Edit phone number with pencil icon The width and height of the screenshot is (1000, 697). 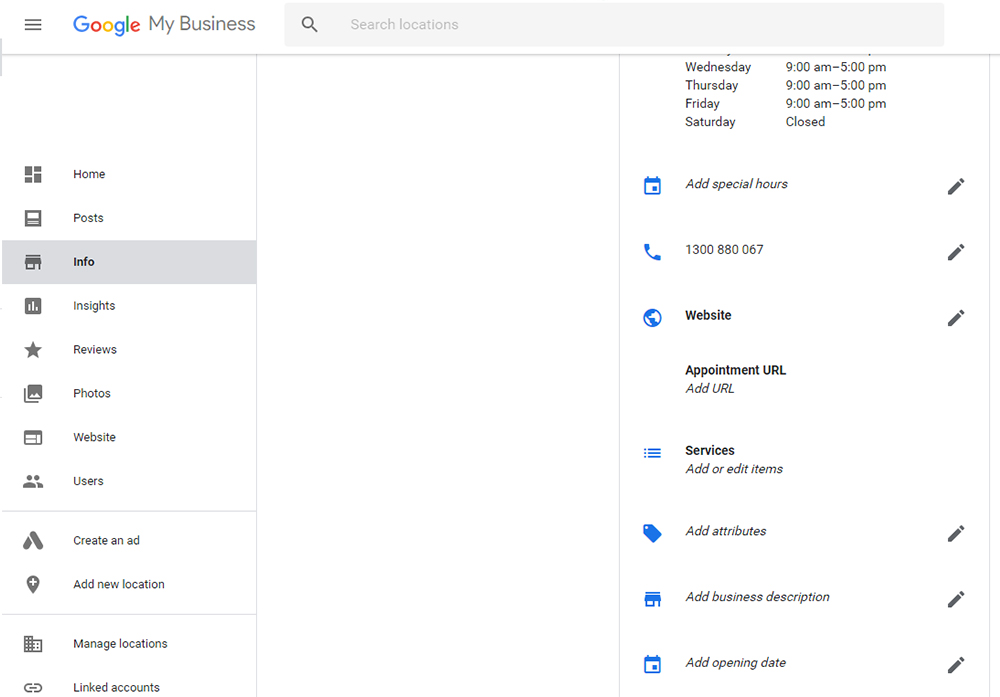tap(955, 252)
